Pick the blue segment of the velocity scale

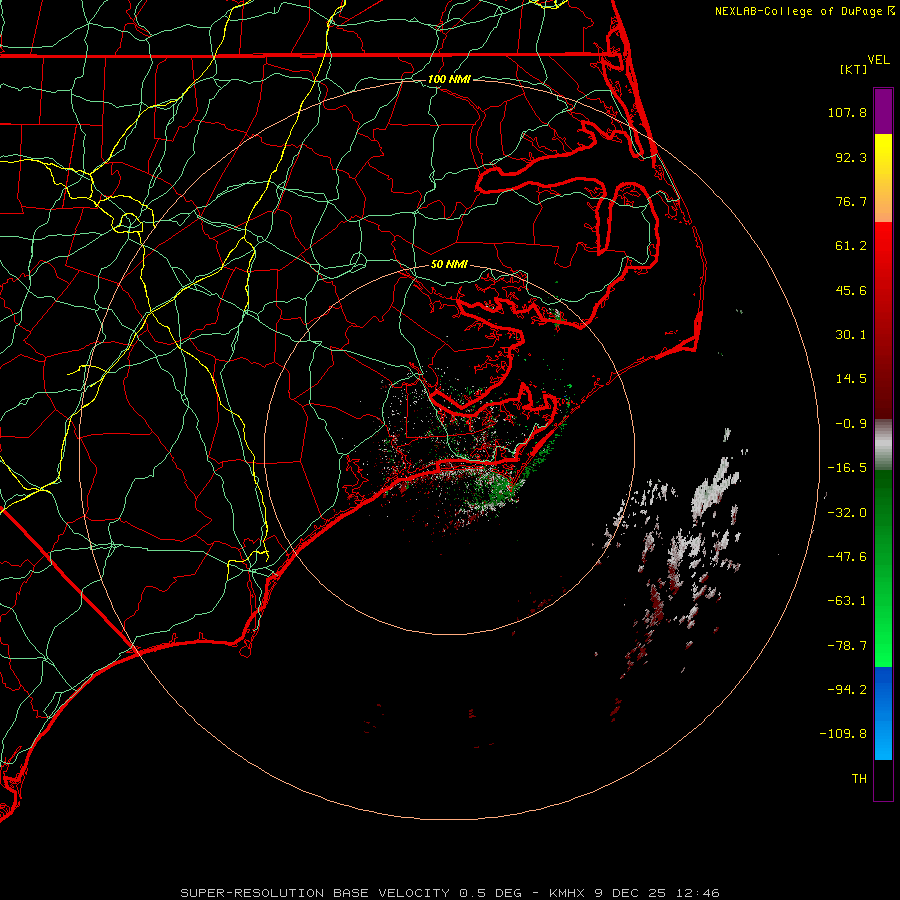883,713
